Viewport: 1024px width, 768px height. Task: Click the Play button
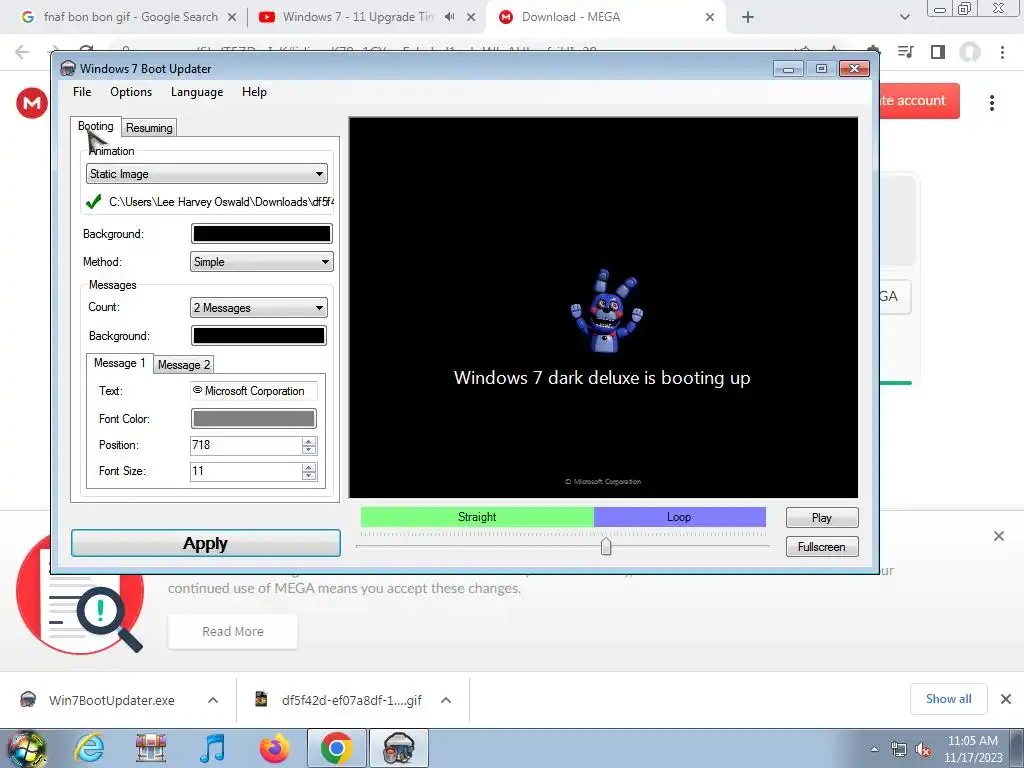coord(822,518)
